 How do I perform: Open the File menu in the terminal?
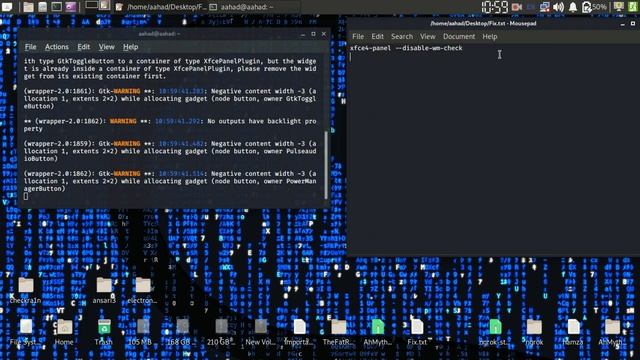pyautogui.click(x=30, y=47)
